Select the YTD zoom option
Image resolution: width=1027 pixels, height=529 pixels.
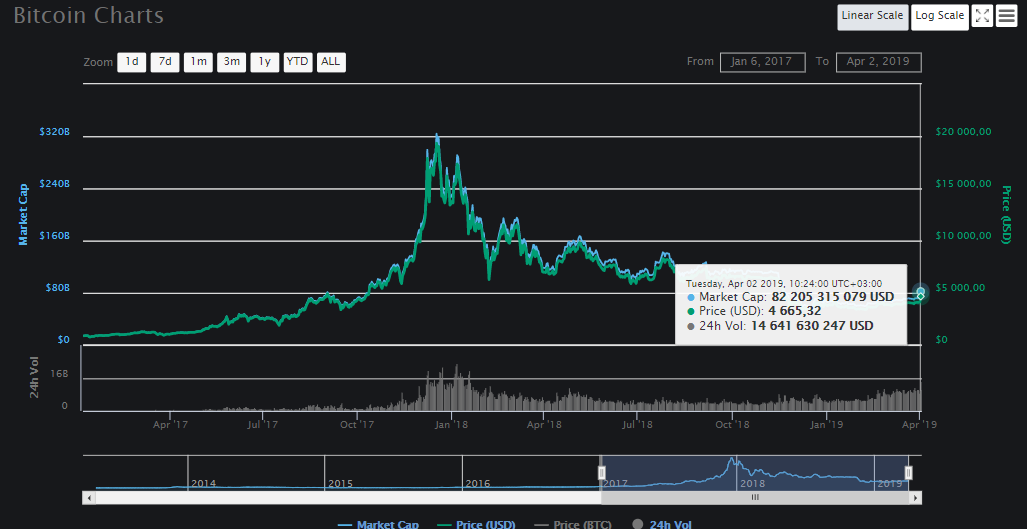[298, 62]
